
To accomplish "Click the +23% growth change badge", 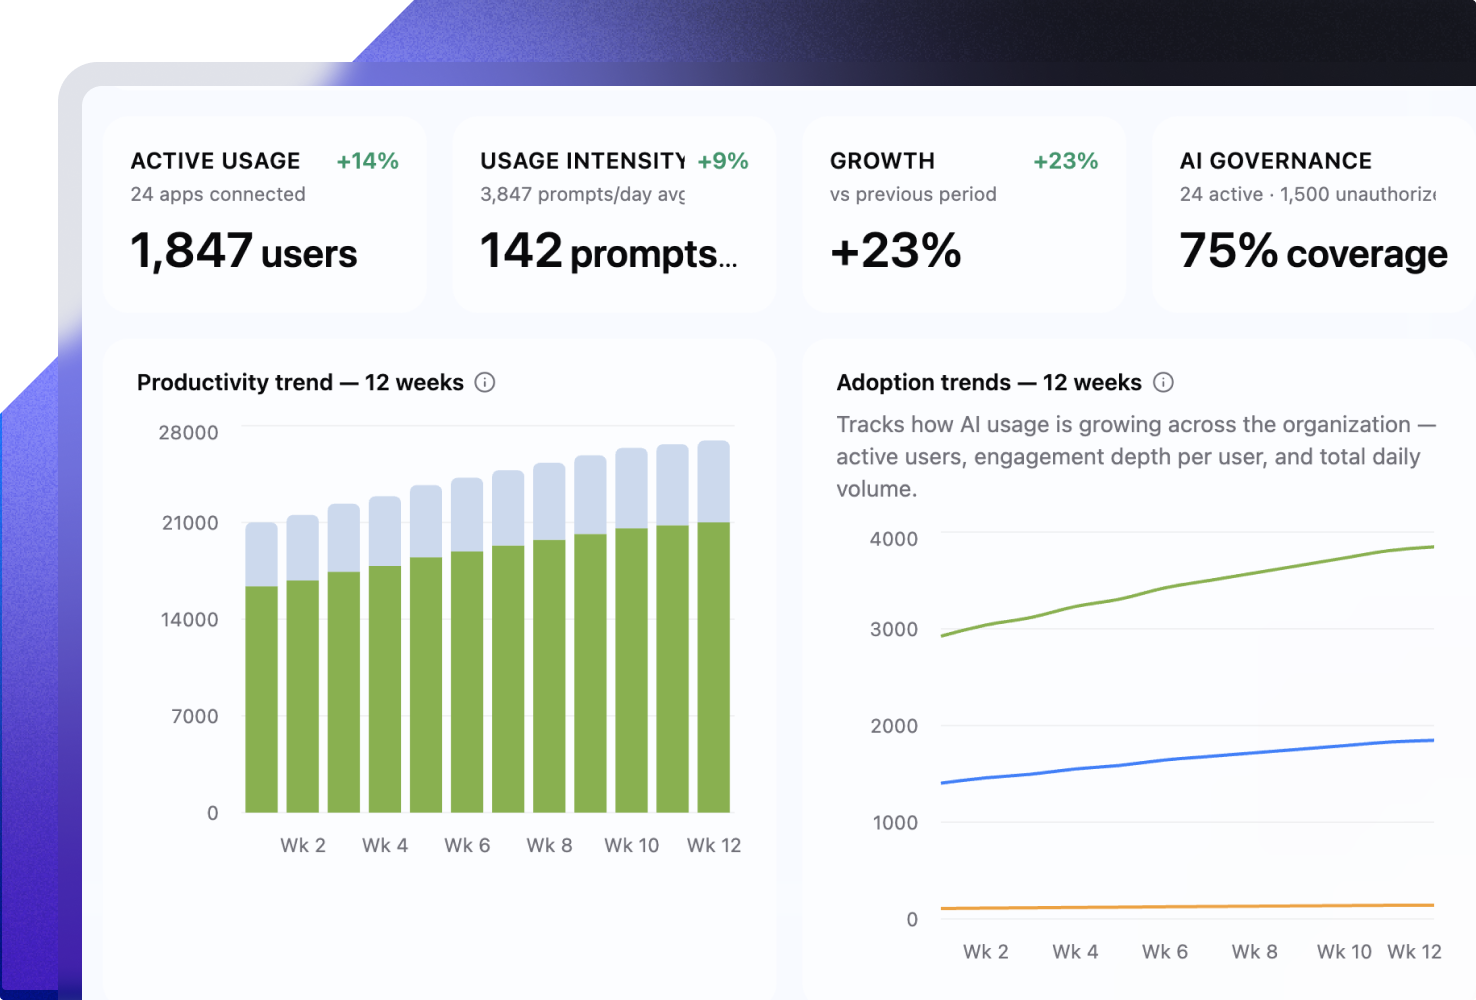I will [1066, 161].
